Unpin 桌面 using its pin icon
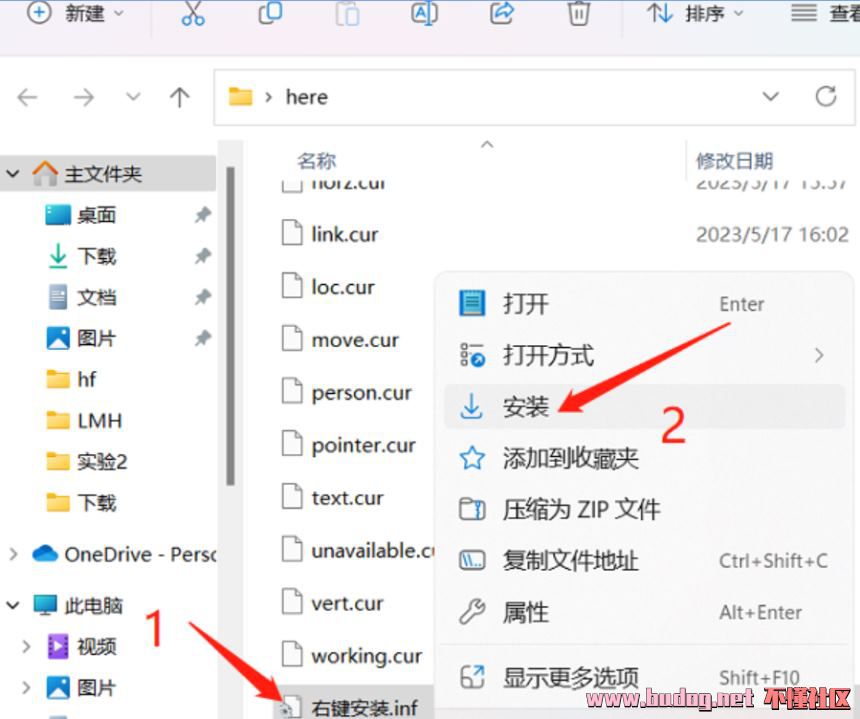This screenshot has width=860, height=719. click(203, 215)
